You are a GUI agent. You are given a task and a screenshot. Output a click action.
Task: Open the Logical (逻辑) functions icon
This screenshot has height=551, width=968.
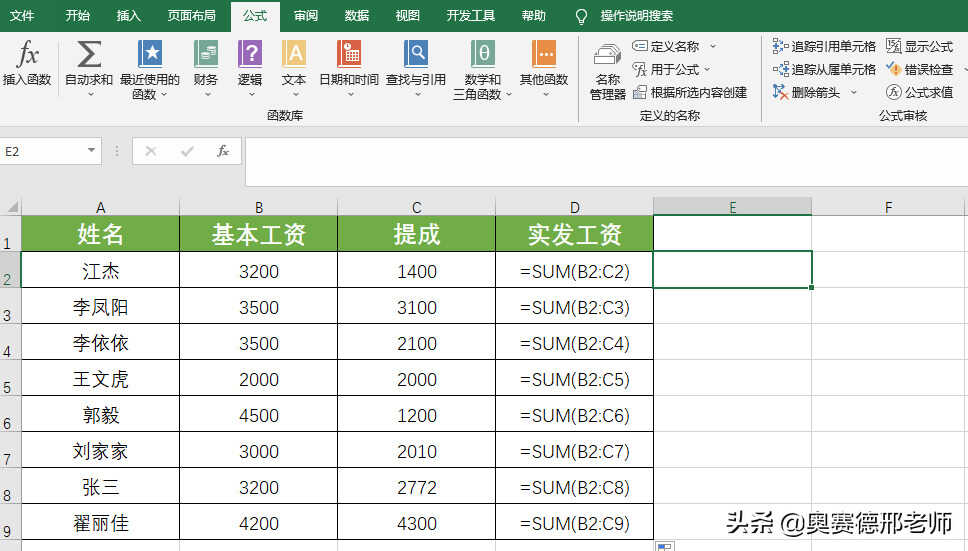tap(250, 54)
